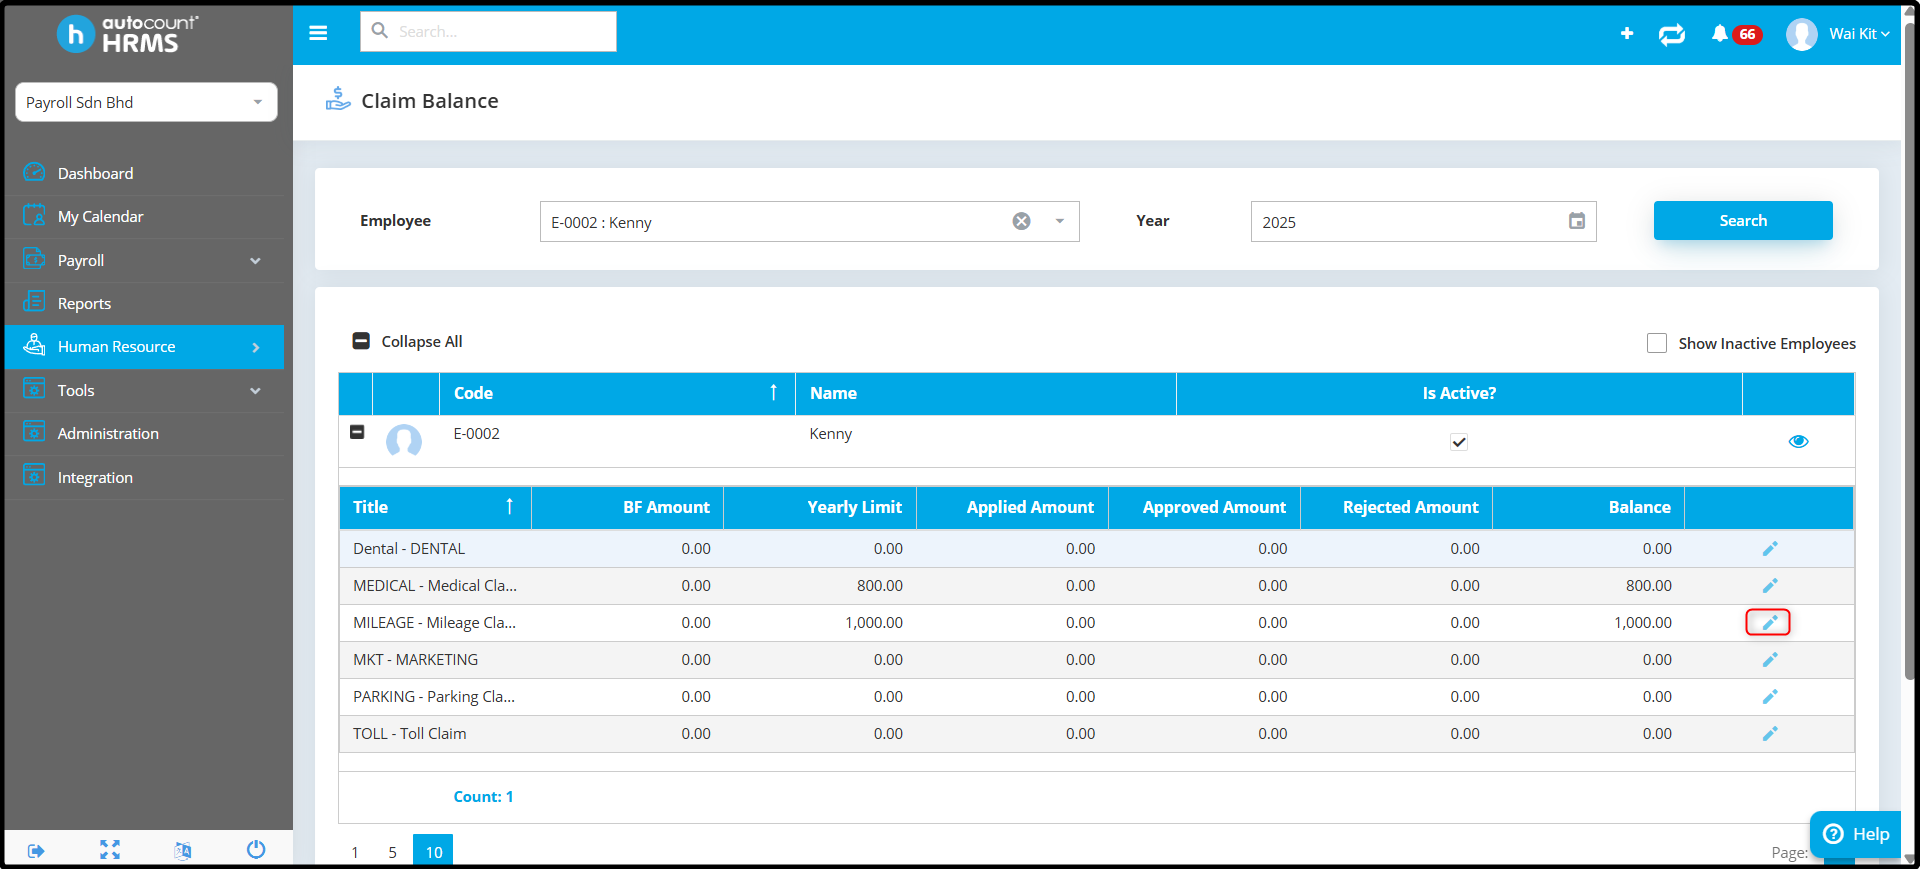
Task: Edit the MKT - MARKETING claim row
Action: 1769,660
